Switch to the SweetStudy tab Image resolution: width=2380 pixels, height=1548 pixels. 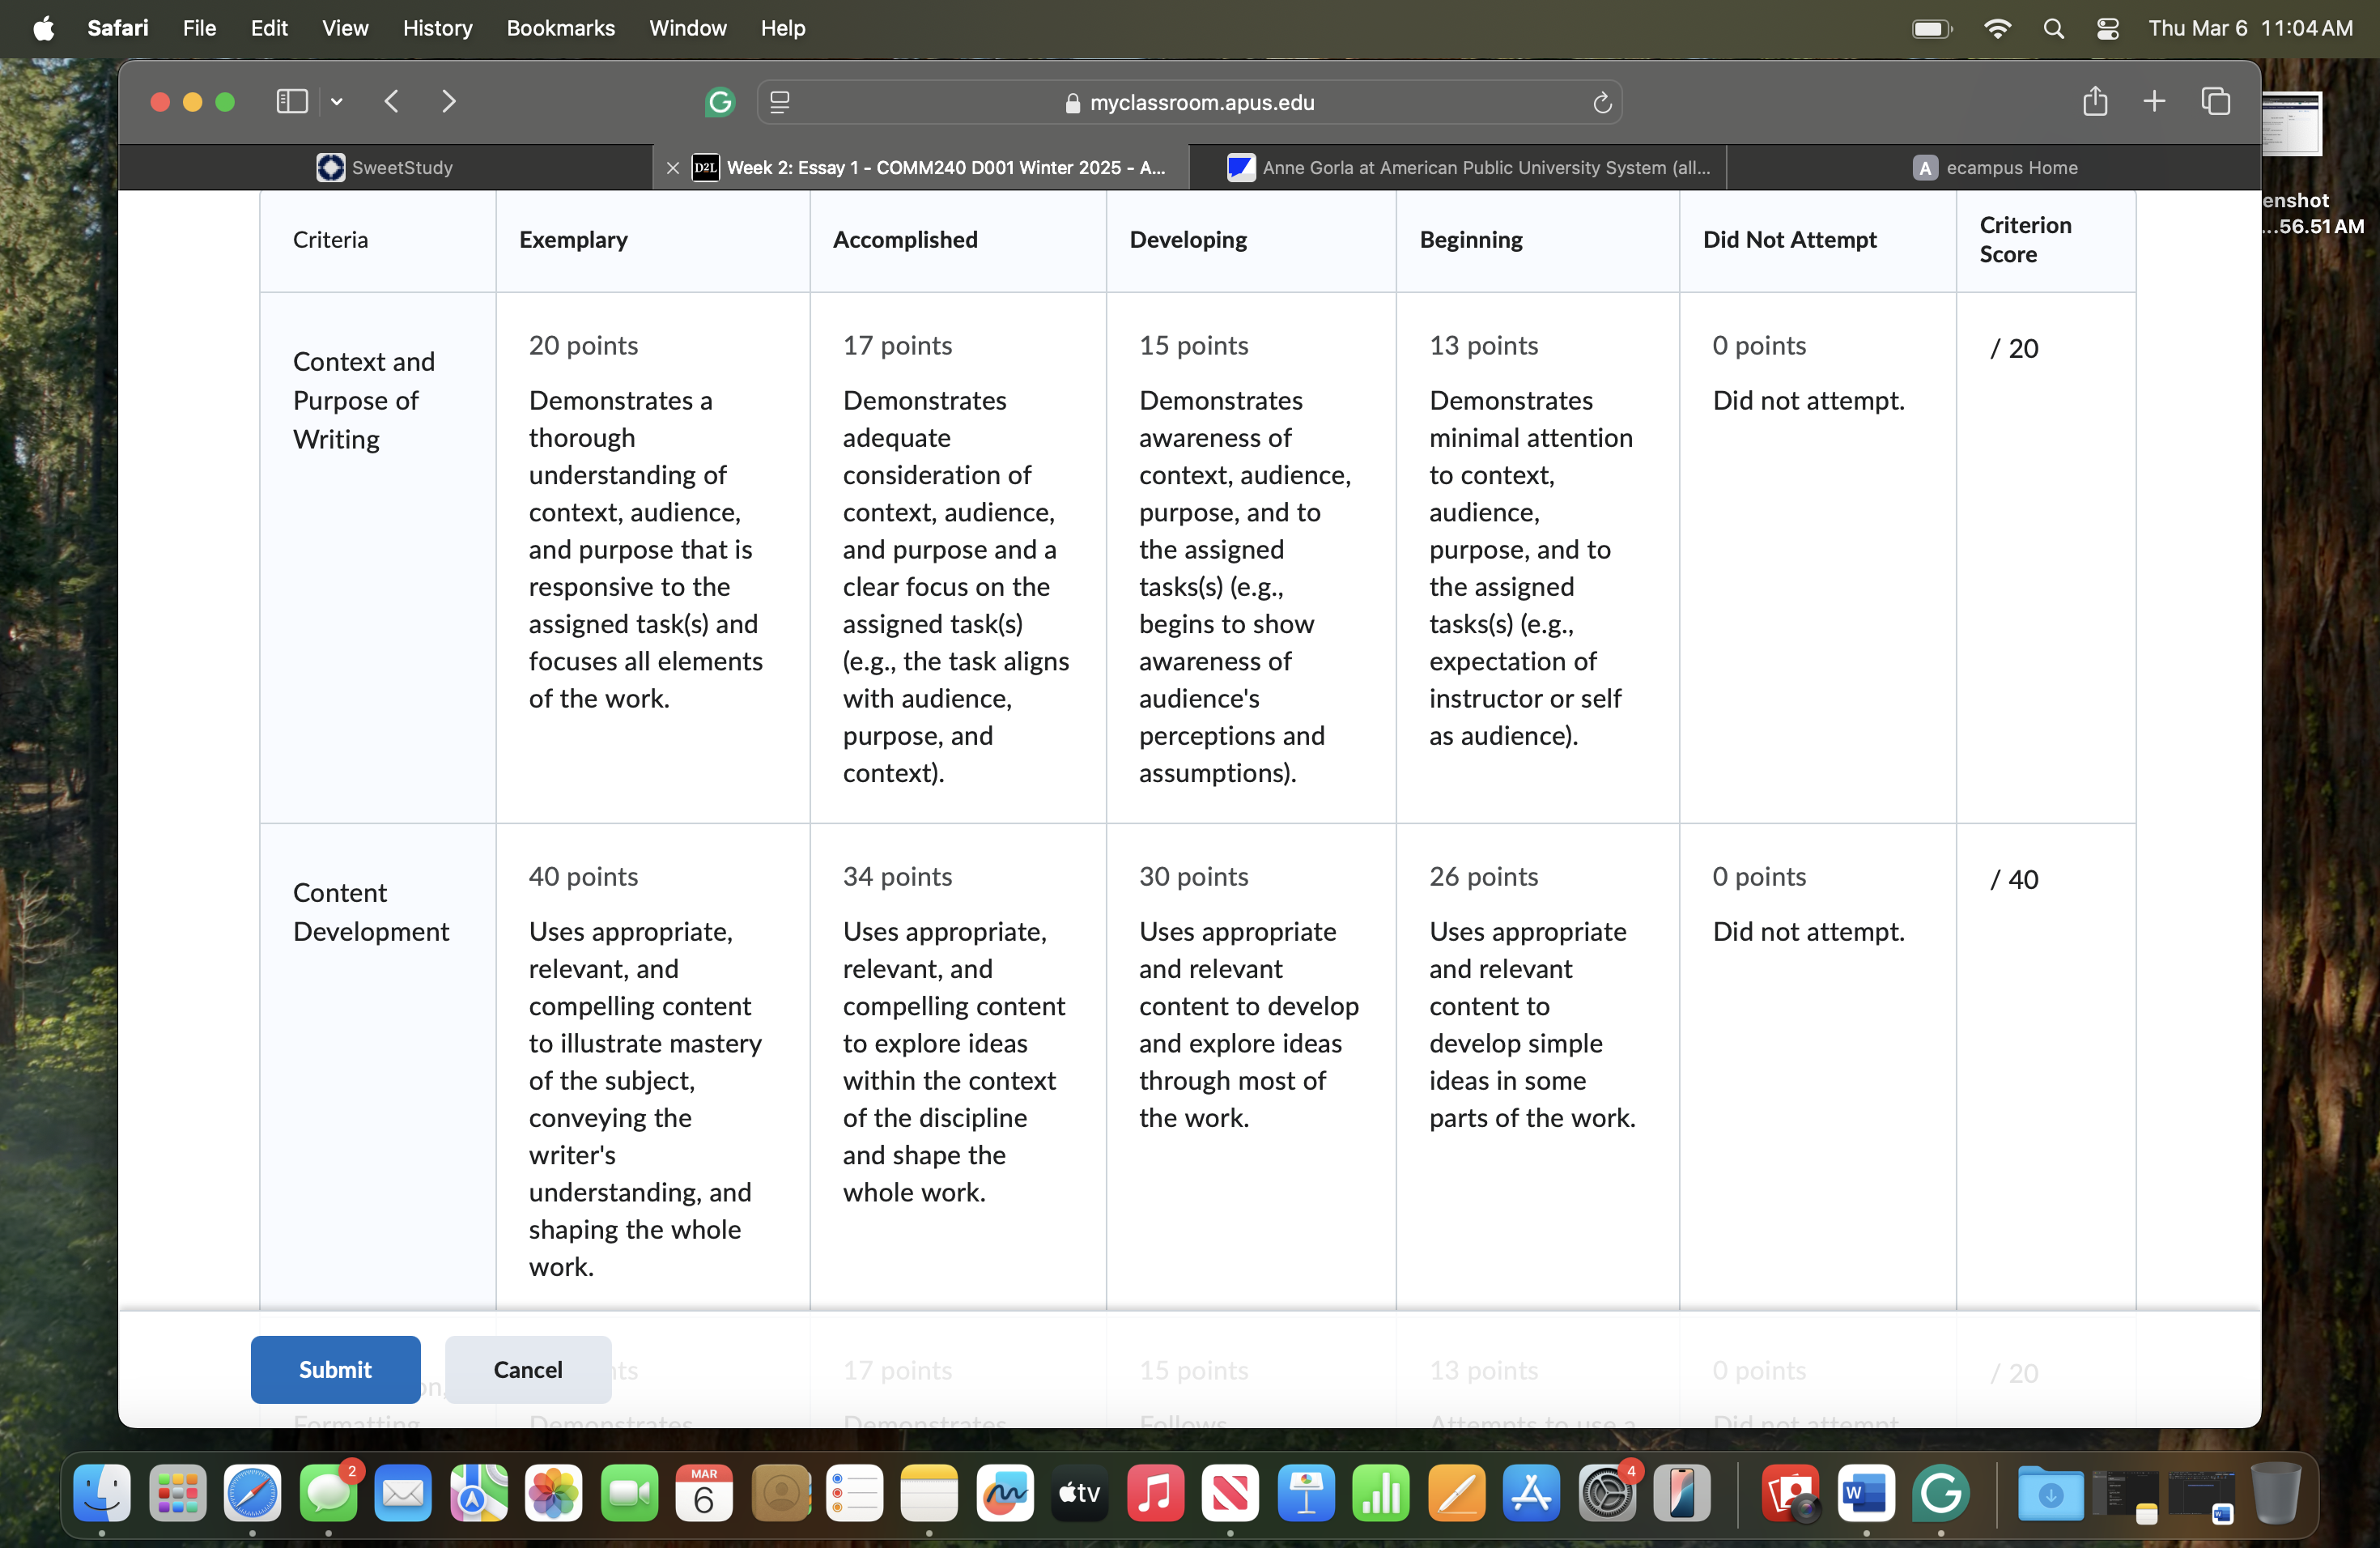point(385,167)
